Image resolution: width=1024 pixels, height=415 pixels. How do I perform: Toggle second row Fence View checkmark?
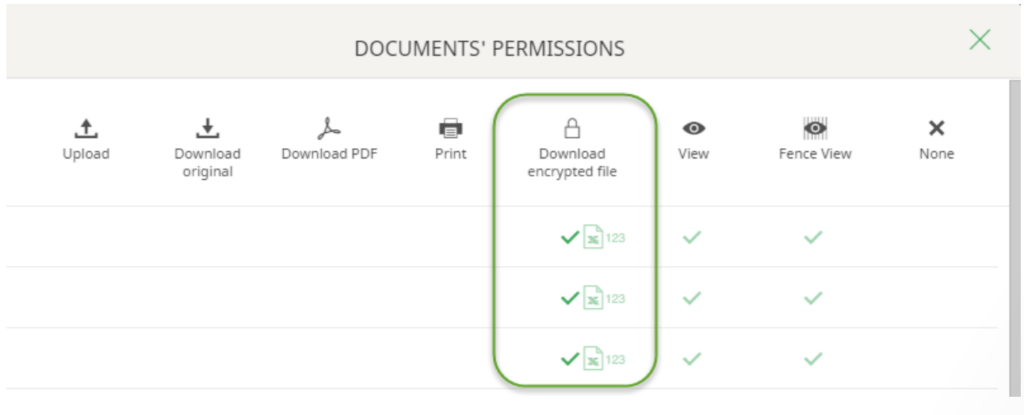point(813,298)
